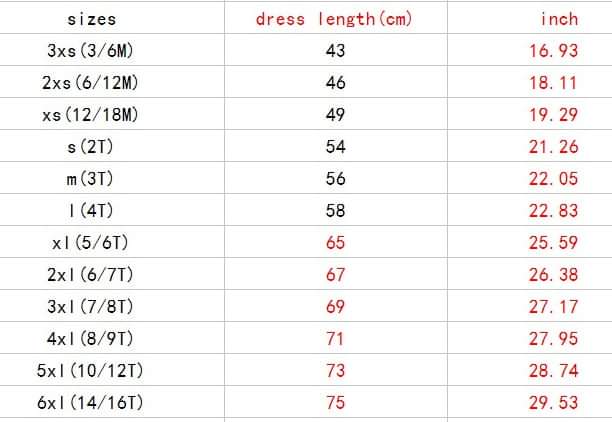This screenshot has height=422, width=612.
Task: Select the 4xl(8/9T) size cell
Action: 92,338
